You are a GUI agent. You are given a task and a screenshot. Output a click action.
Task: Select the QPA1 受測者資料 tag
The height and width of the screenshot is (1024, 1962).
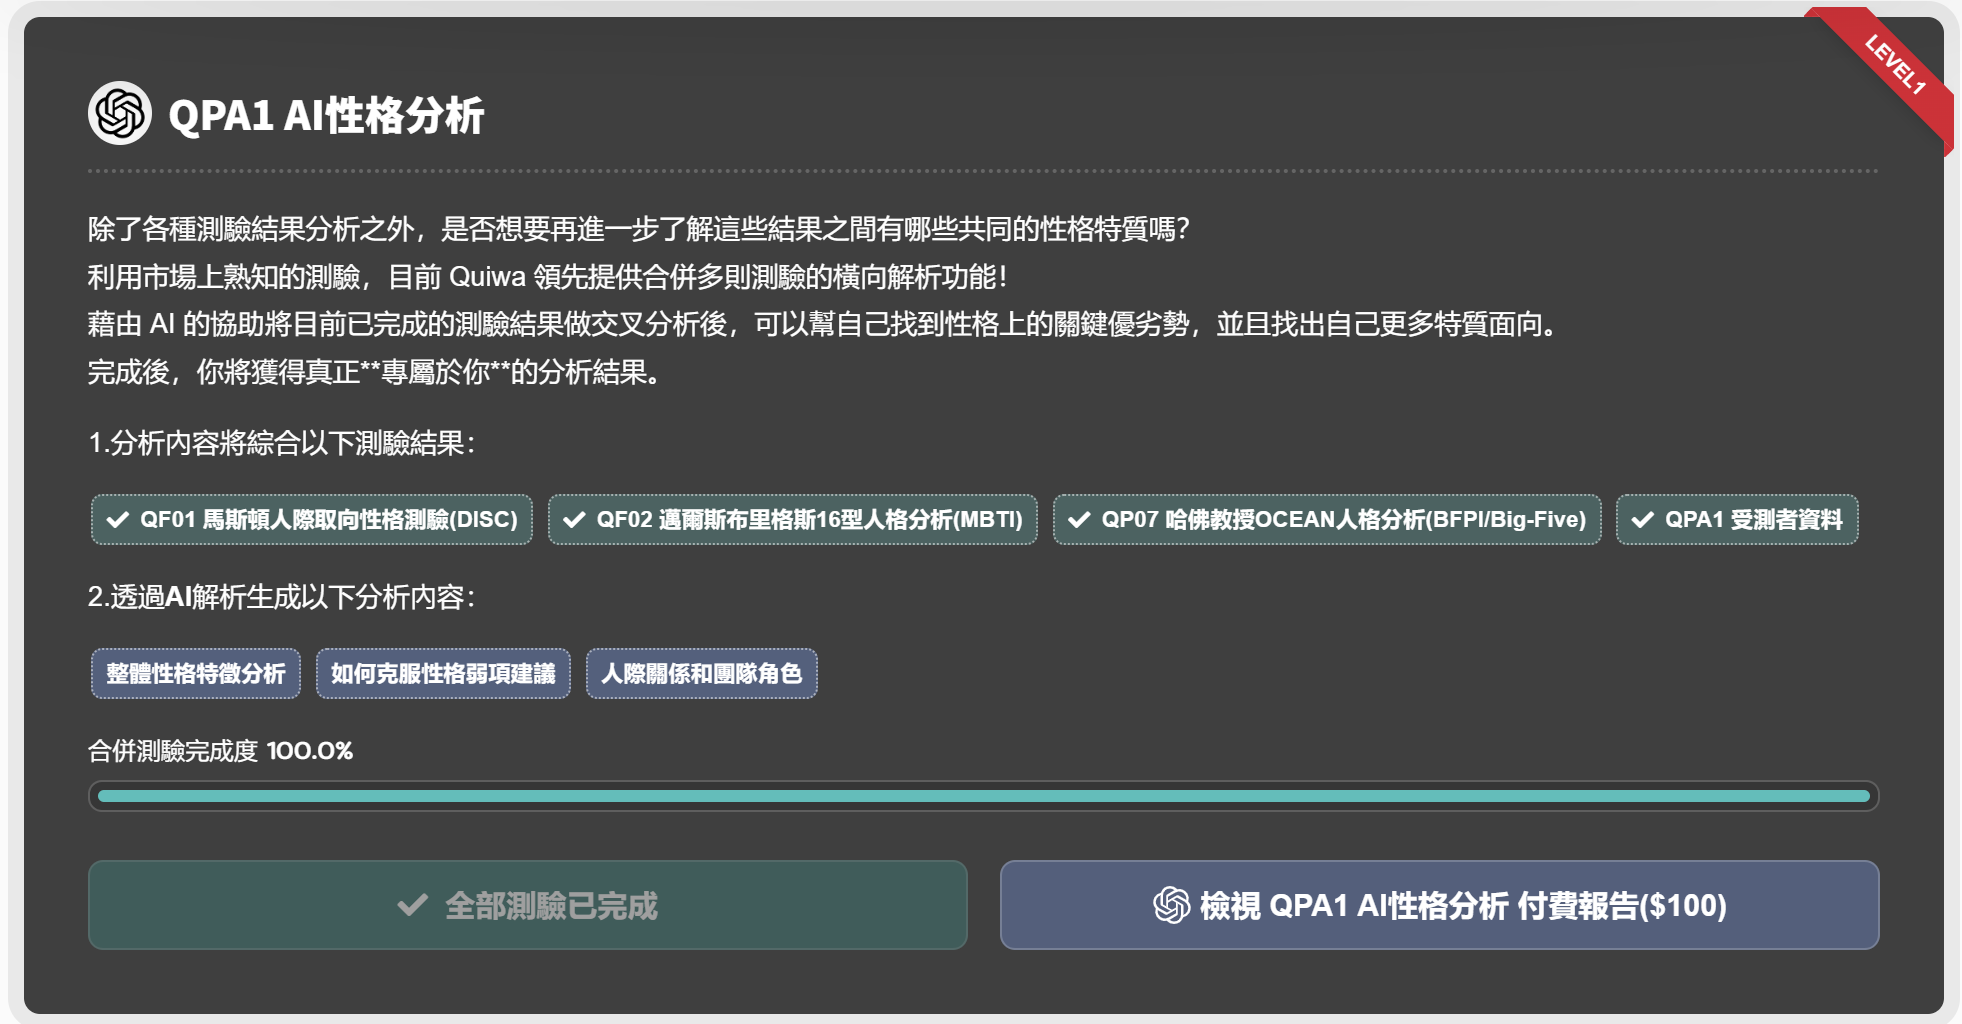1737,519
